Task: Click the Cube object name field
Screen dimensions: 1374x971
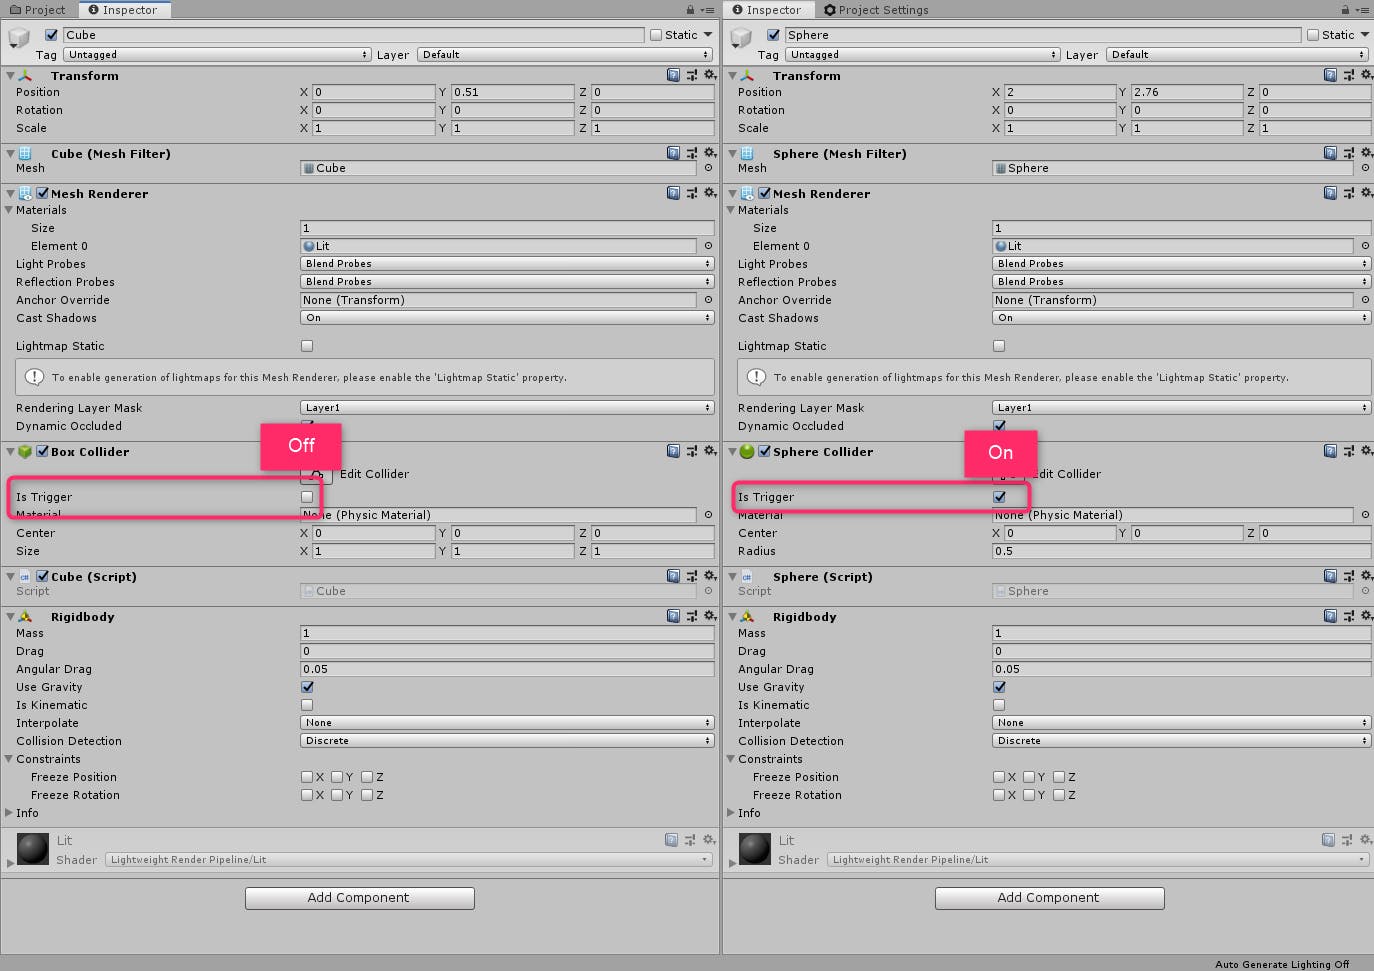Action: pyautogui.click(x=354, y=35)
